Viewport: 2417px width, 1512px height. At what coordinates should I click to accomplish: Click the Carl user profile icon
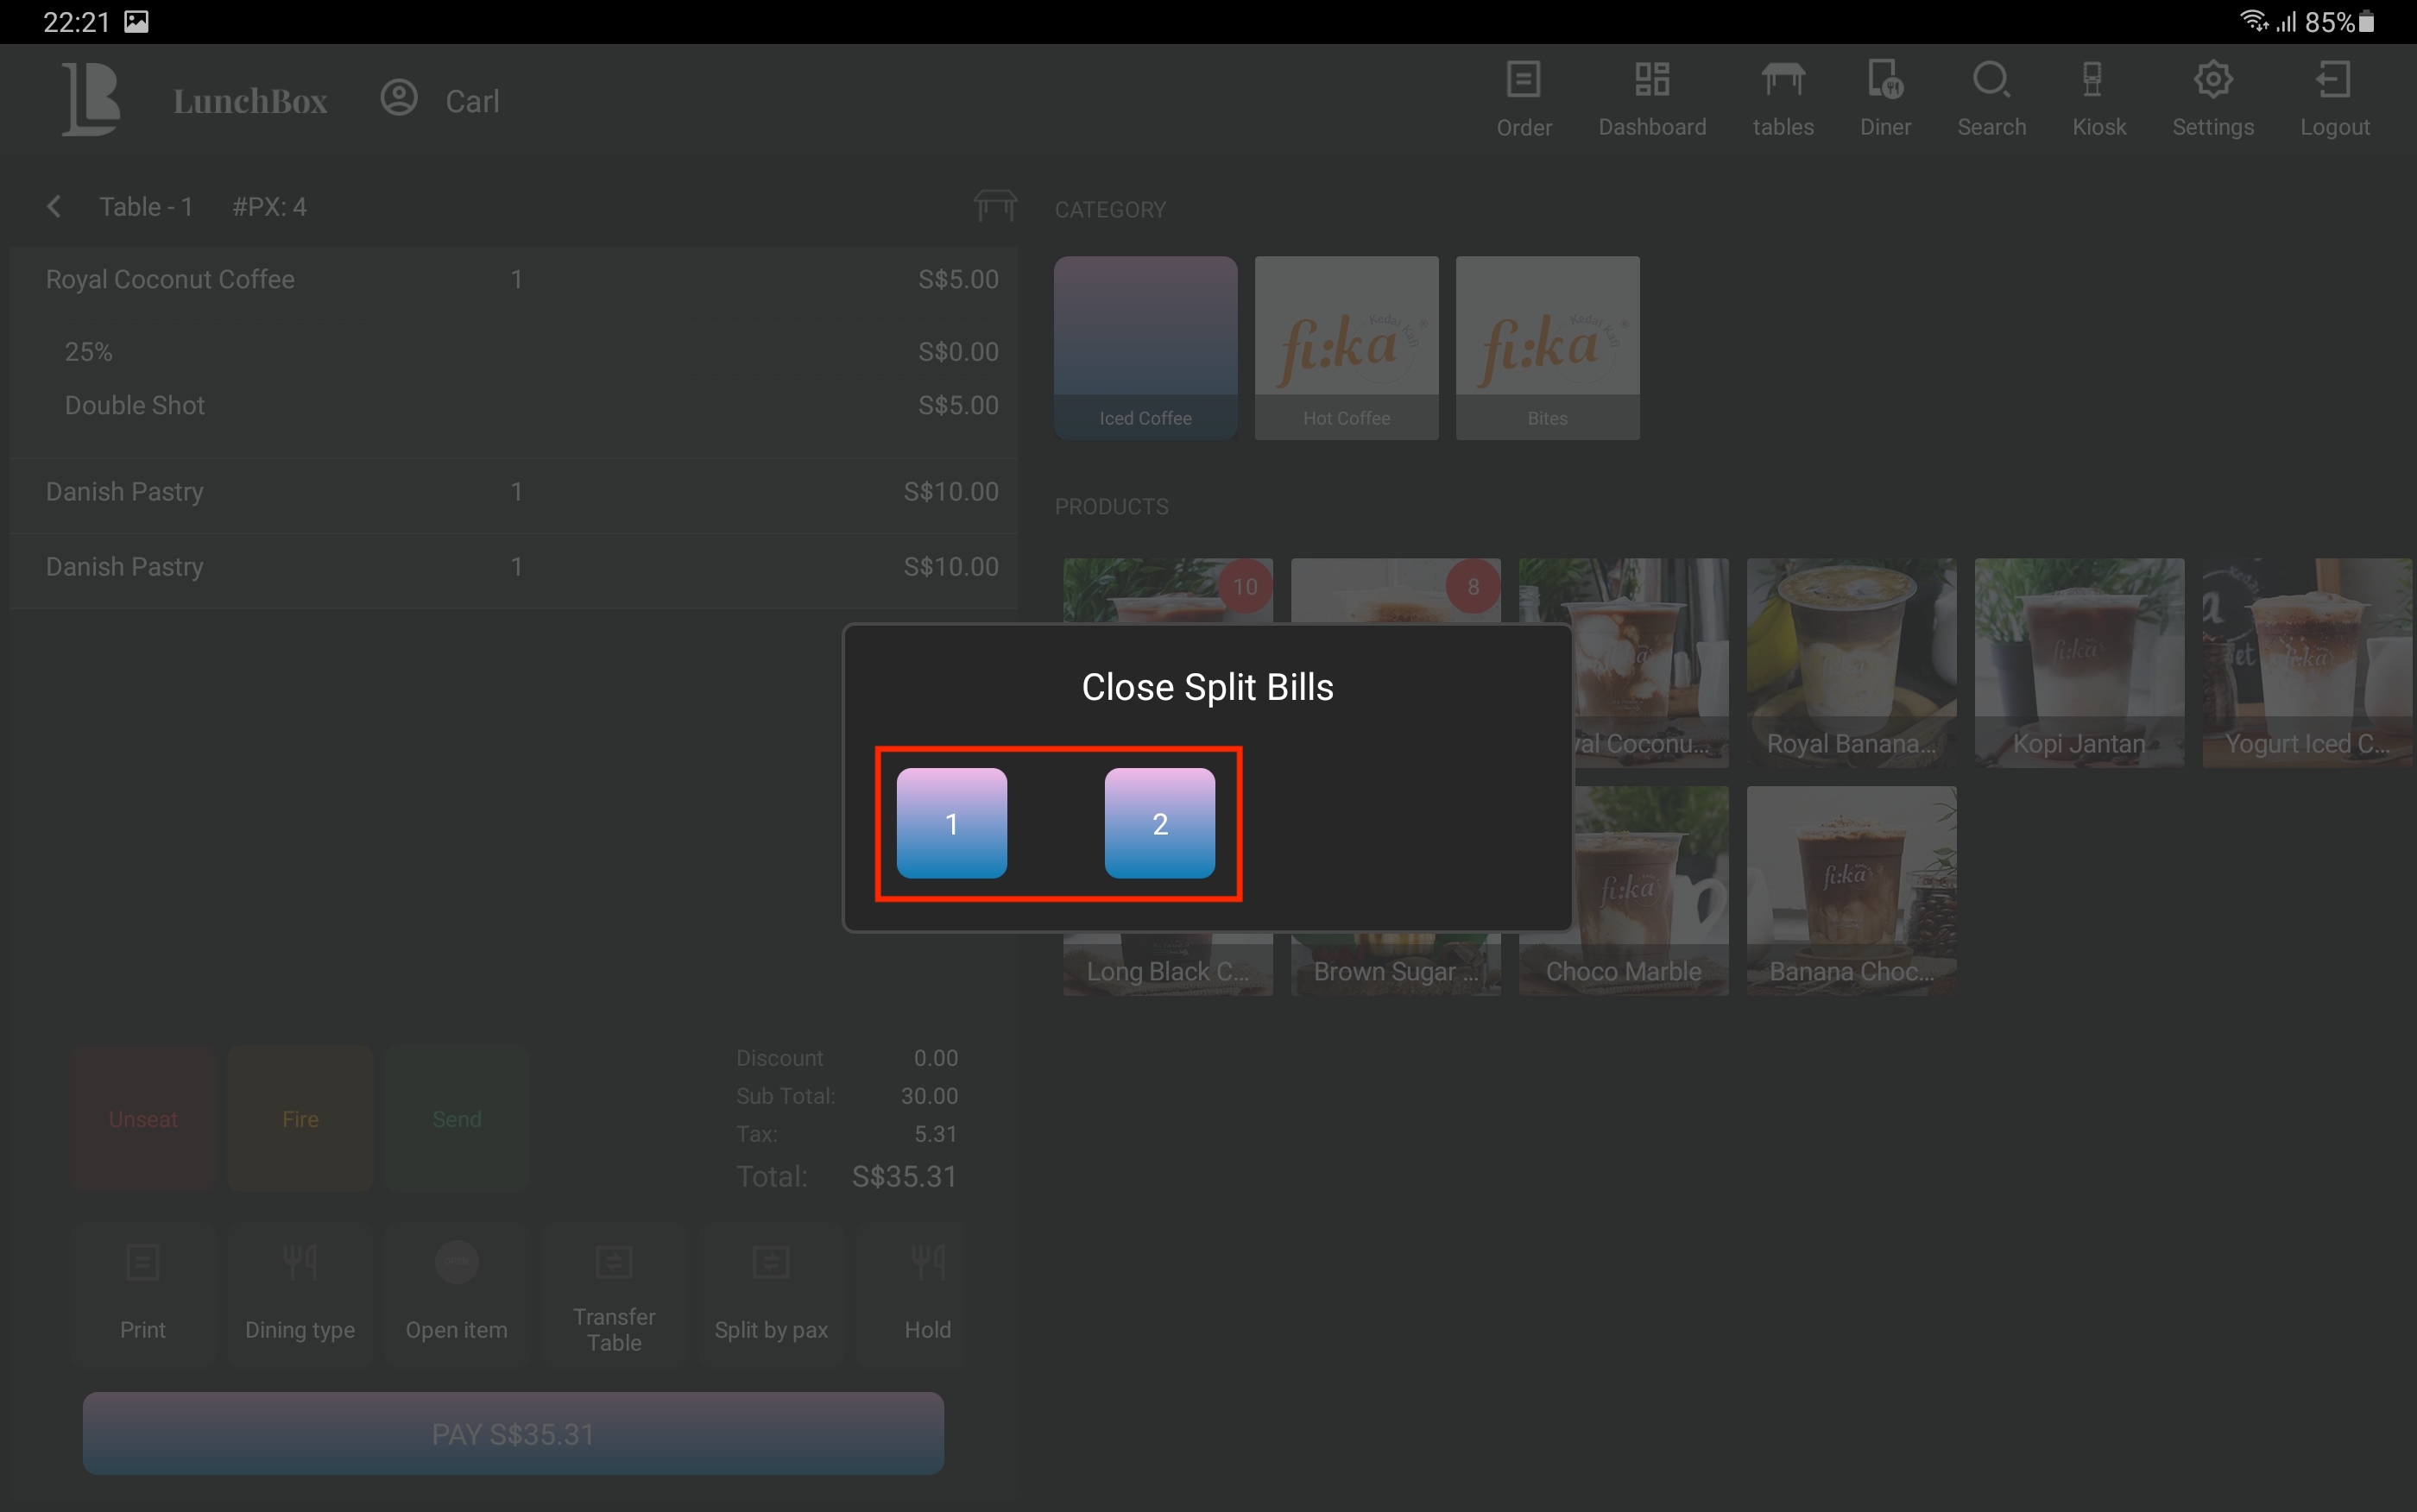click(399, 98)
